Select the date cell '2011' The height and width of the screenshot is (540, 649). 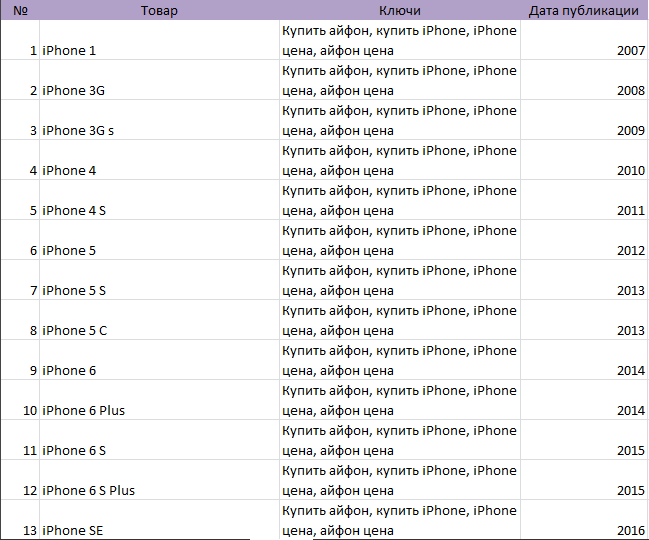coord(584,200)
